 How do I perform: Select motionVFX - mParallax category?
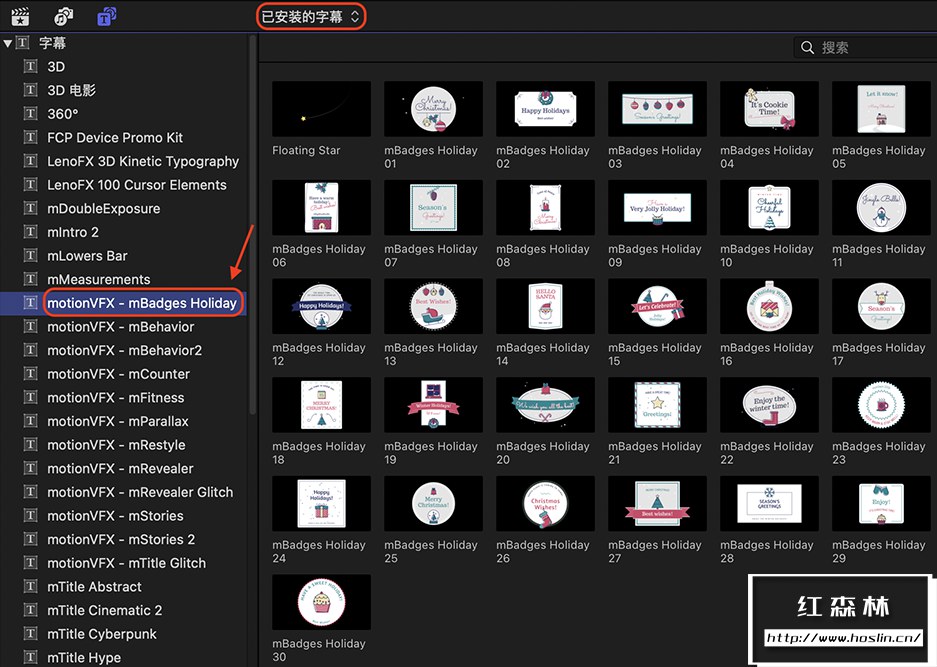tap(118, 421)
